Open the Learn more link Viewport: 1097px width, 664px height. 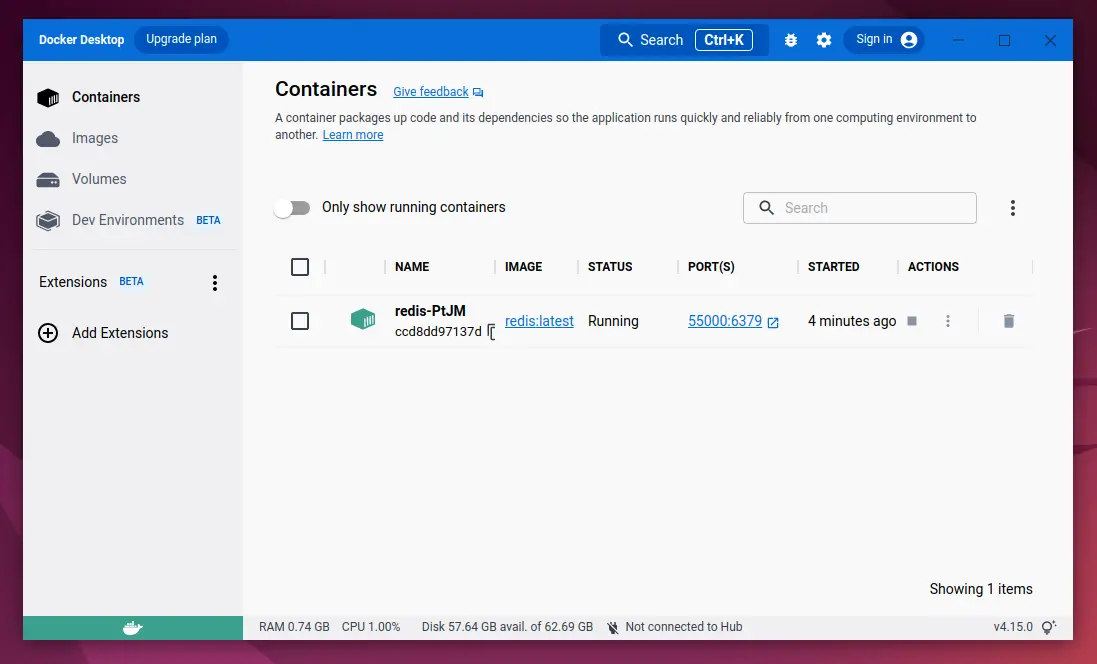(x=353, y=135)
